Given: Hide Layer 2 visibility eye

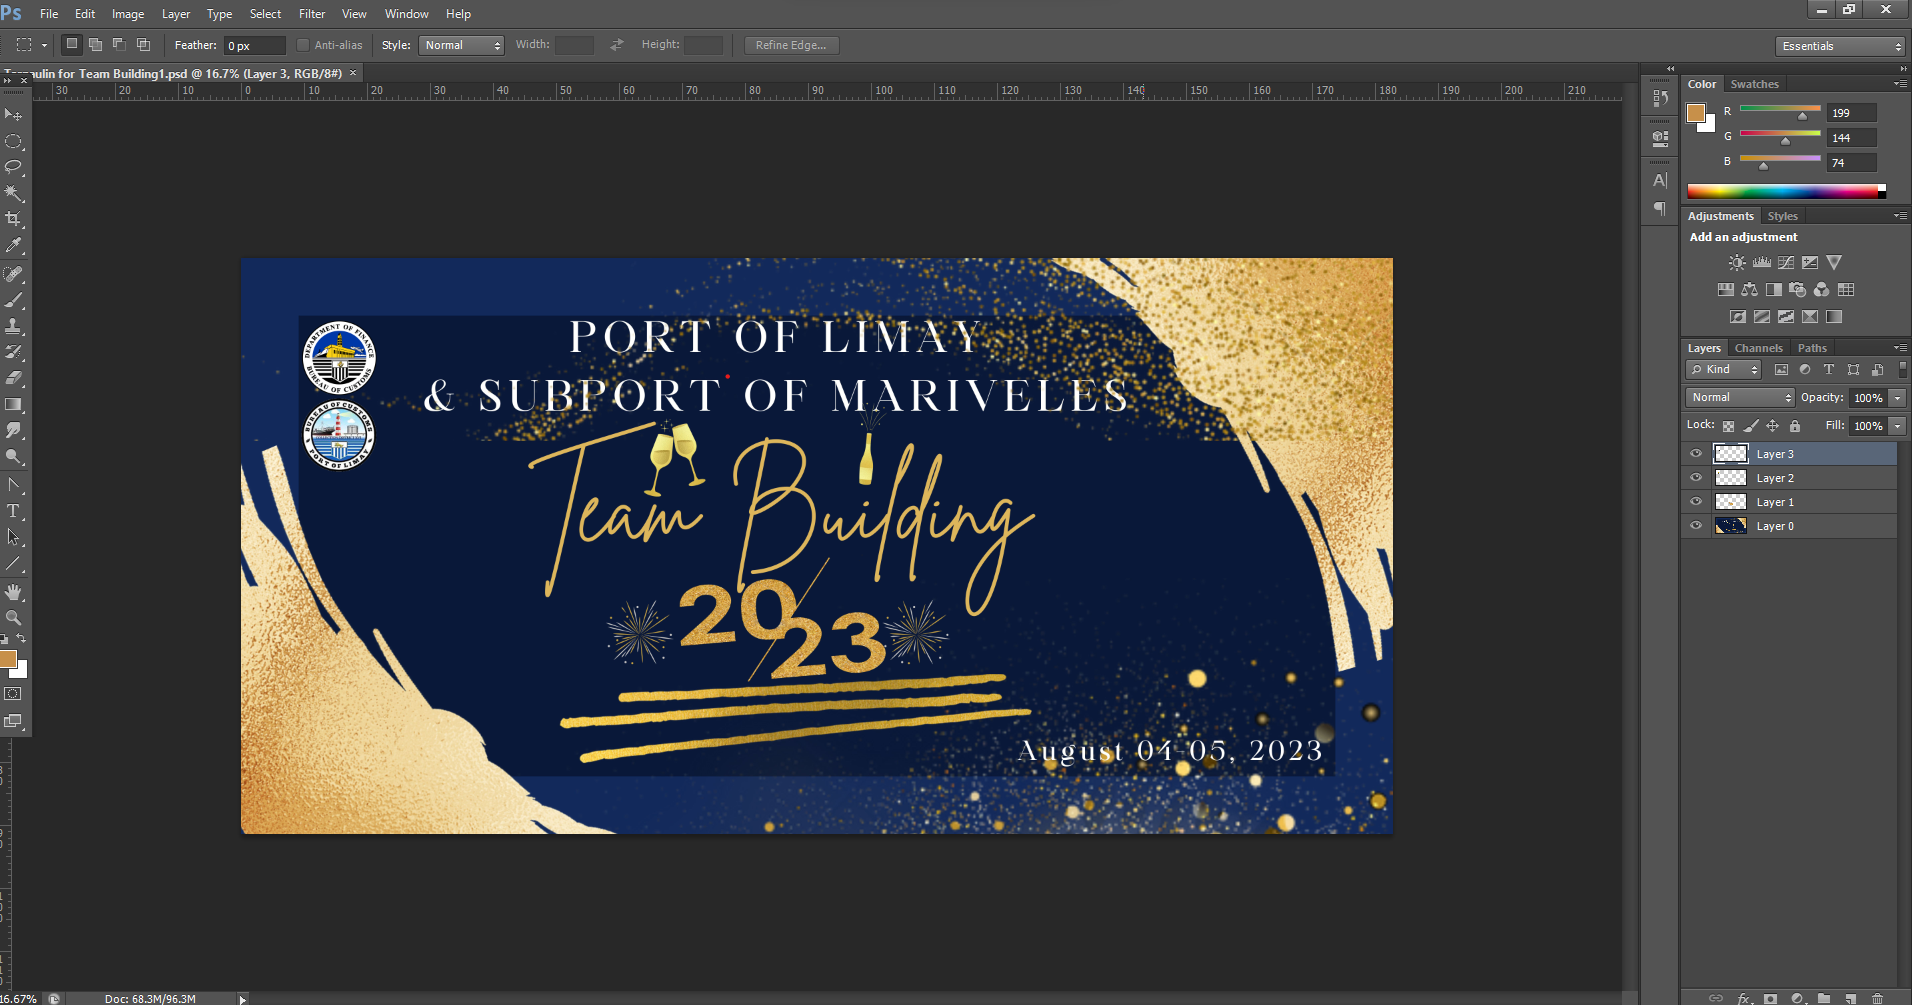Looking at the screenshot, I should click(x=1696, y=478).
